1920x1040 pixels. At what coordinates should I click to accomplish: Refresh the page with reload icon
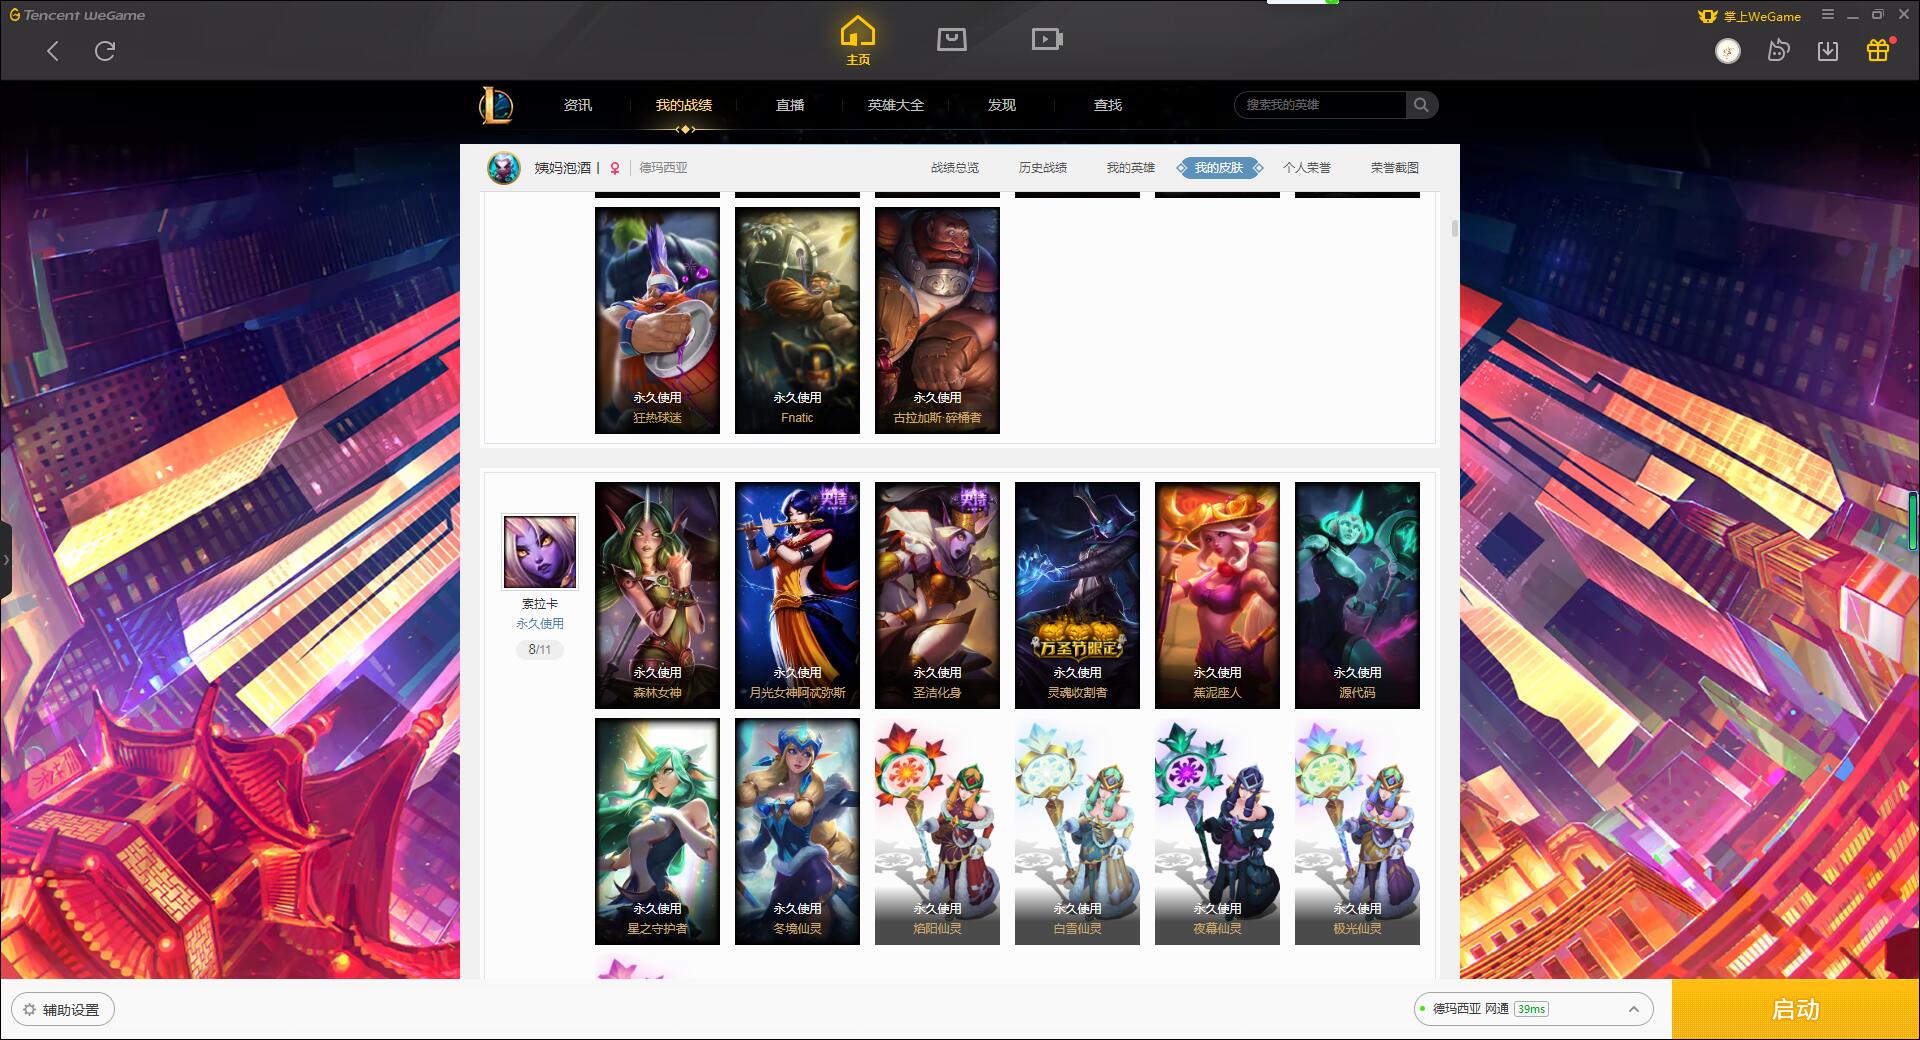tap(105, 51)
